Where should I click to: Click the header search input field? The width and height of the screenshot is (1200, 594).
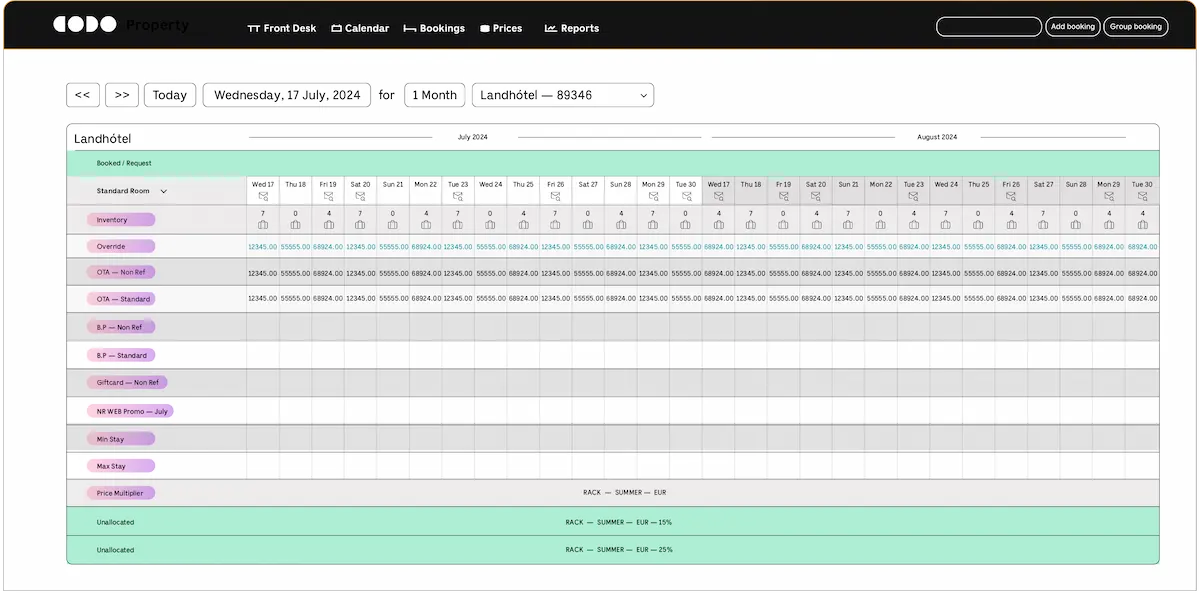coord(988,27)
